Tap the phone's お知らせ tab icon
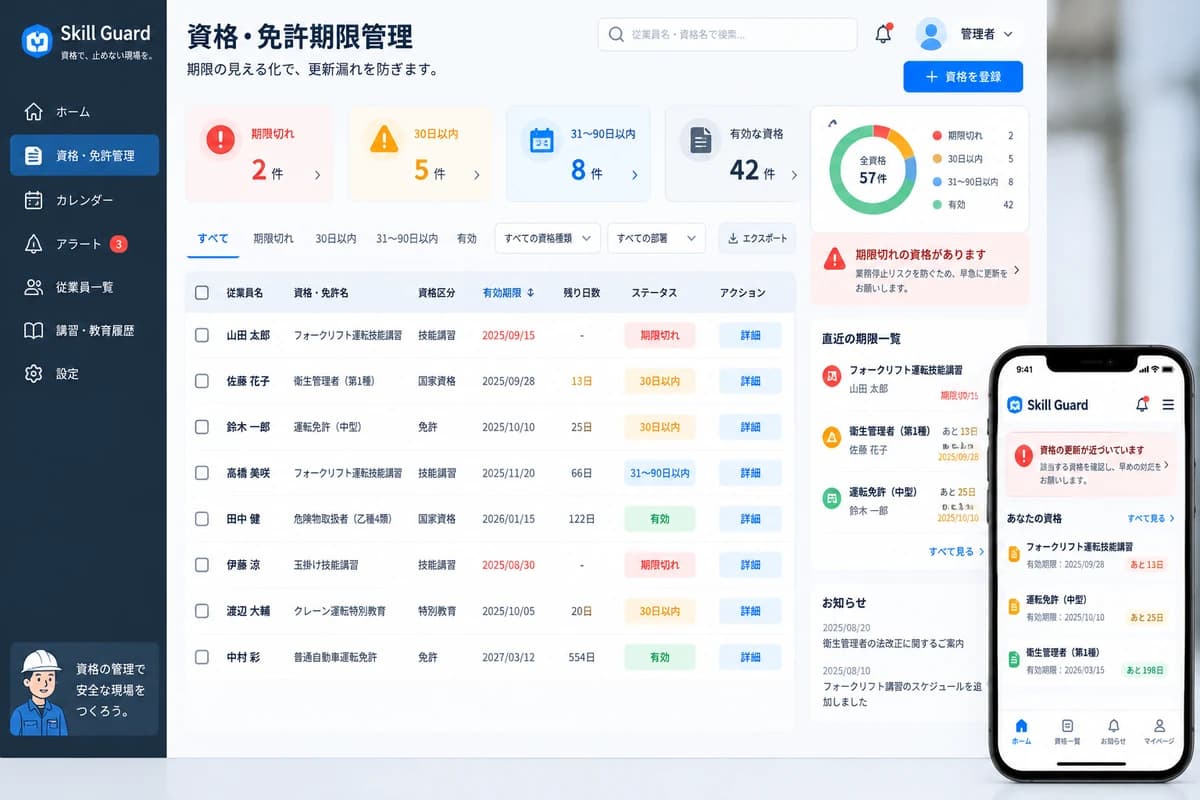This screenshot has width=1200, height=800. (x=1113, y=726)
